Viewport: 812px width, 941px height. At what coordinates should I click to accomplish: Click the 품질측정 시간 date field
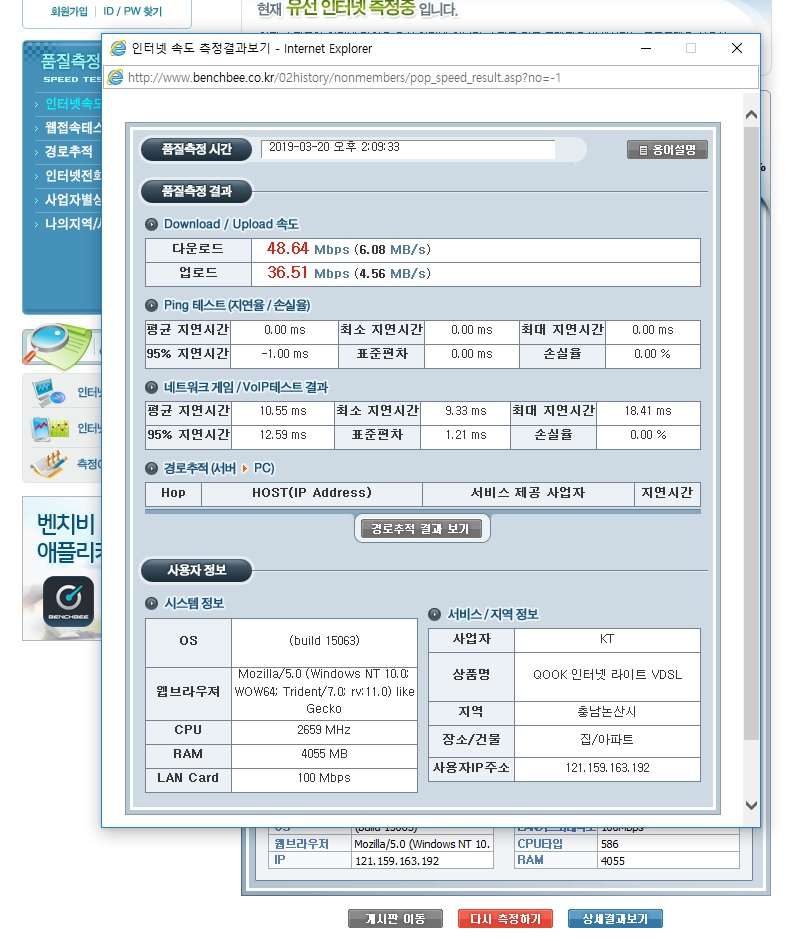coord(407,148)
